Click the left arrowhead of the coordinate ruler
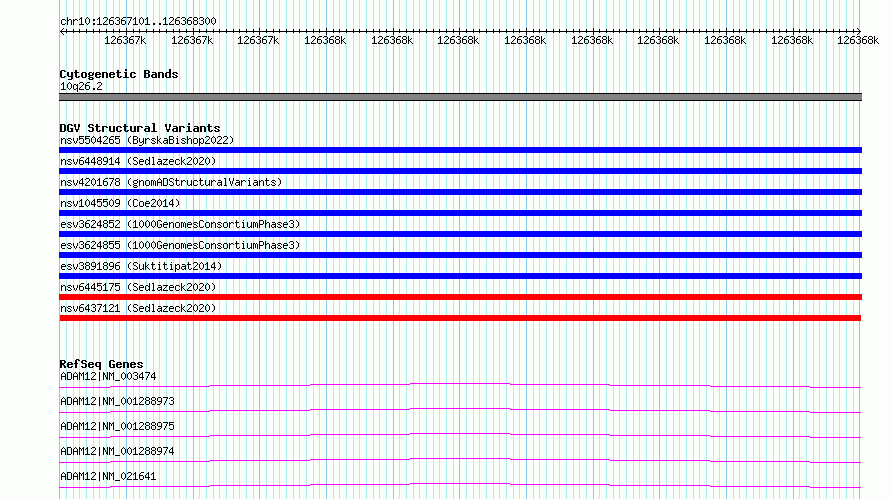 (x=62, y=31)
